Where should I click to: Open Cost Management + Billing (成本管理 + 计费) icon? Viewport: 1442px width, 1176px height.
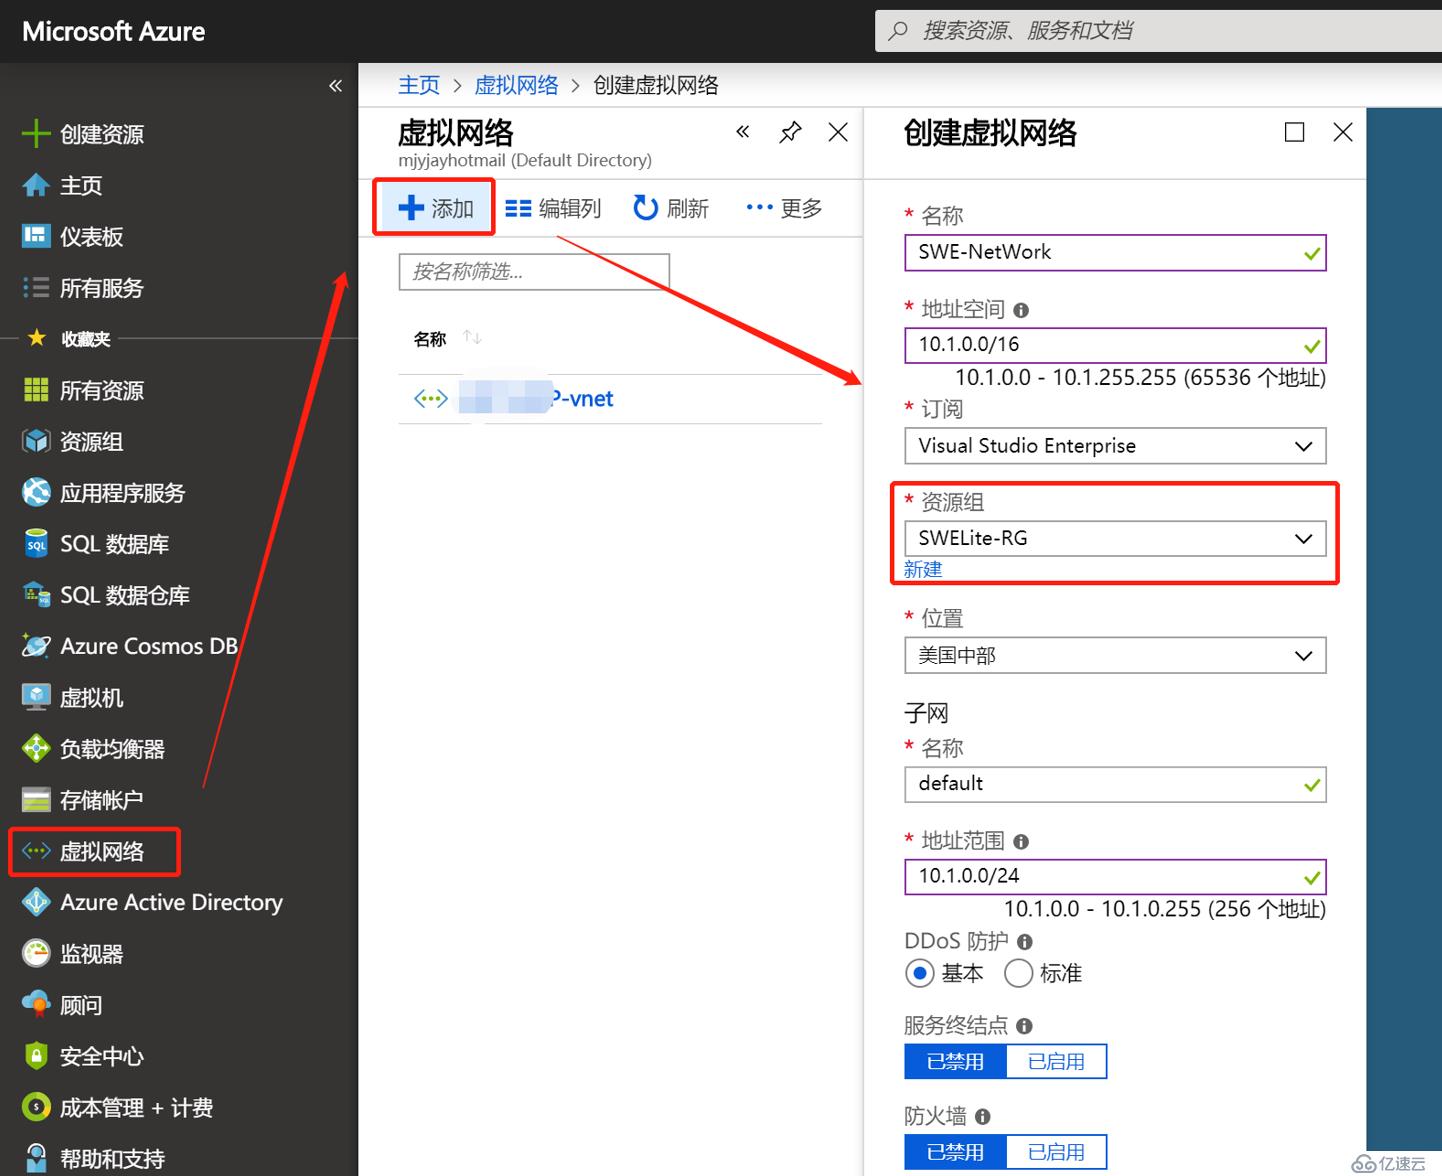(x=36, y=1107)
